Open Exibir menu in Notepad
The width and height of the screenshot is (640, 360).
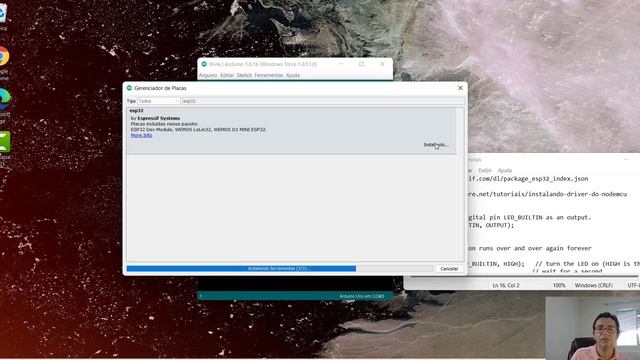click(x=485, y=171)
